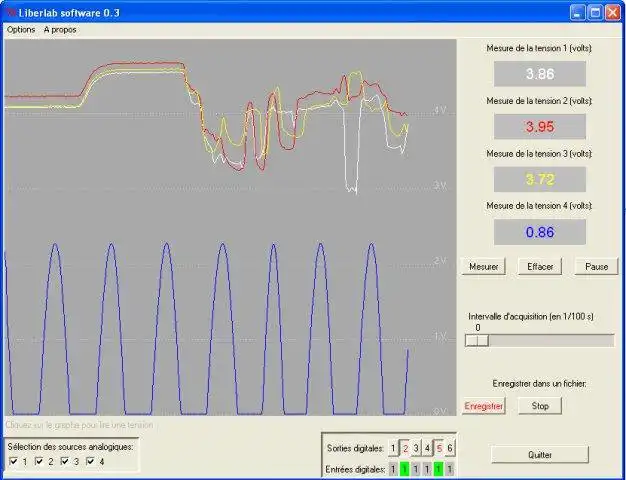Image resolution: width=626 pixels, height=480 pixels.
Task: Click first digital input indicator (Entrées digitales)
Action: click(x=393, y=469)
